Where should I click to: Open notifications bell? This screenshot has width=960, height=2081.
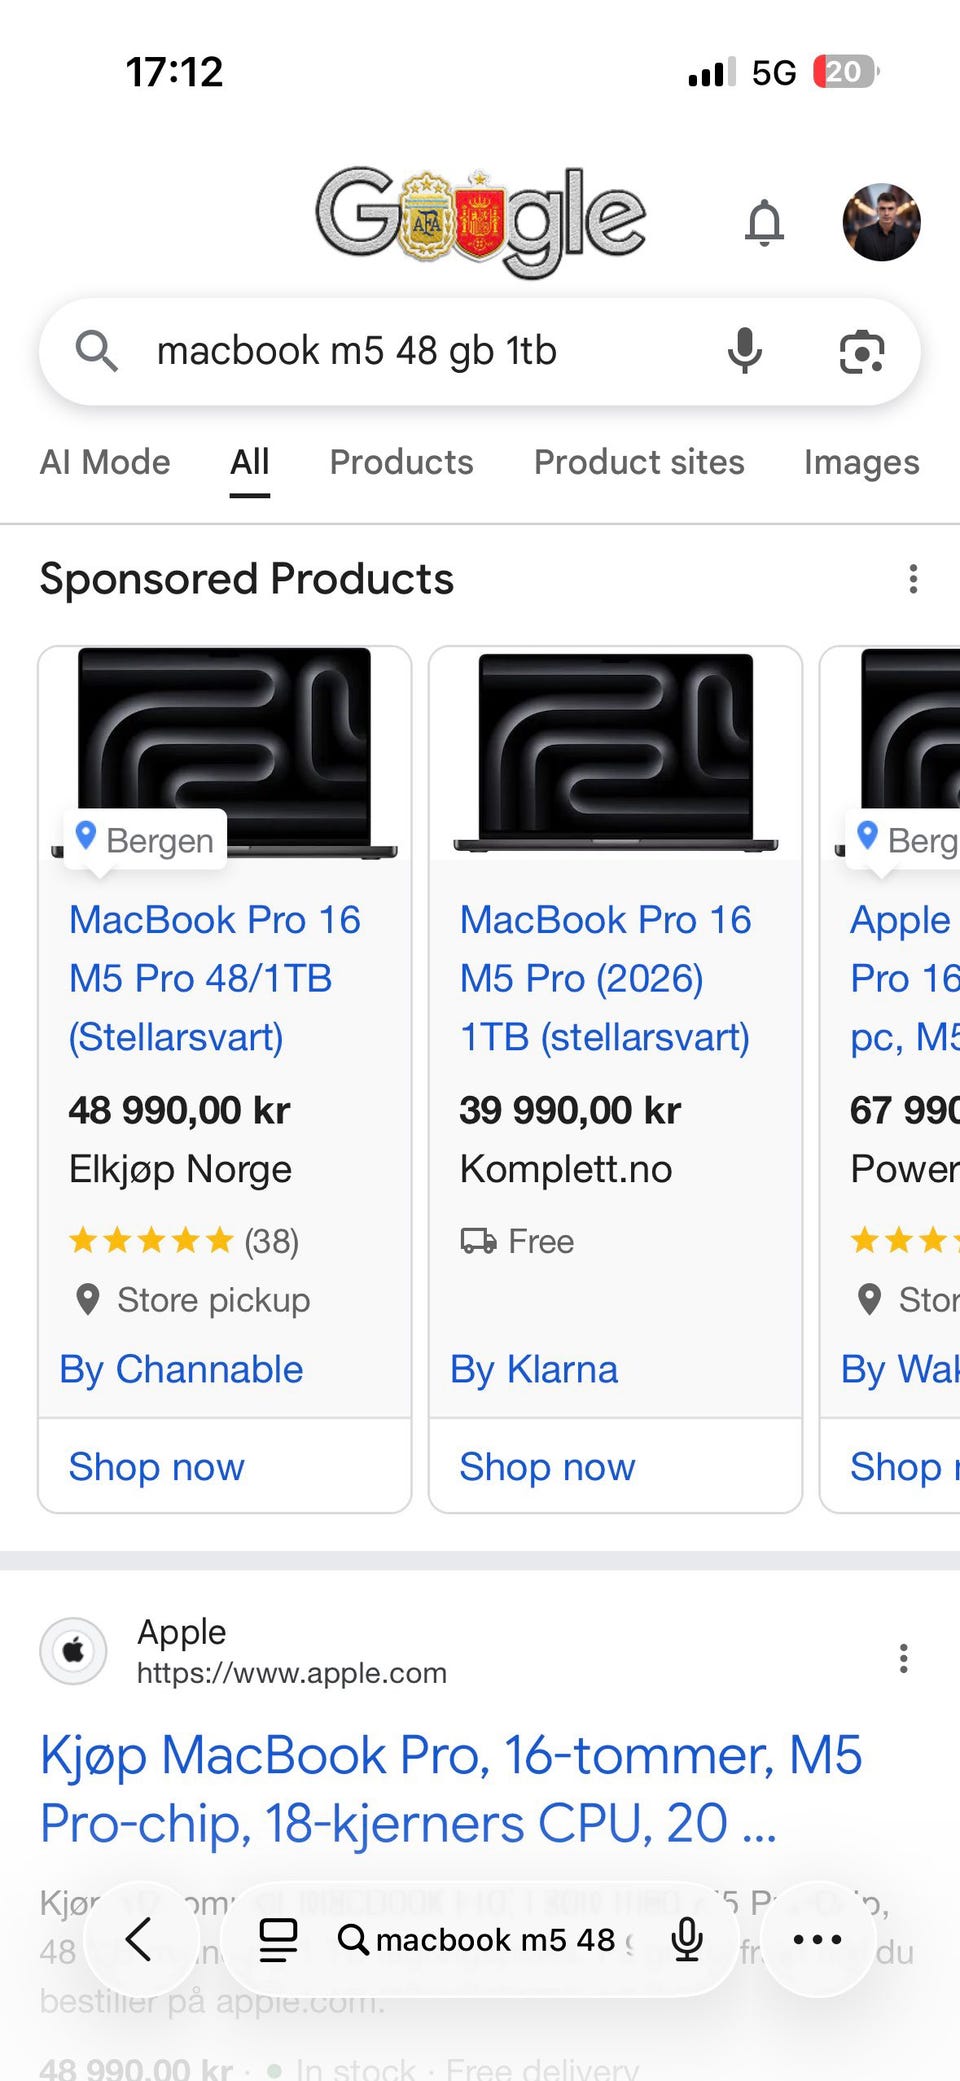point(765,222)
